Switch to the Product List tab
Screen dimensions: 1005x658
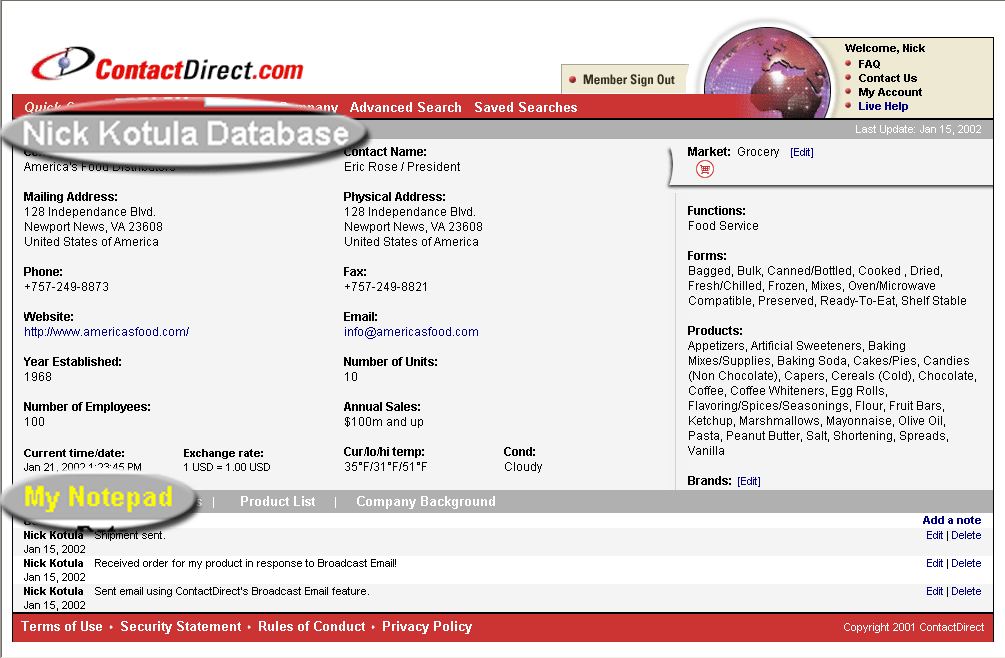click(278, 502)
